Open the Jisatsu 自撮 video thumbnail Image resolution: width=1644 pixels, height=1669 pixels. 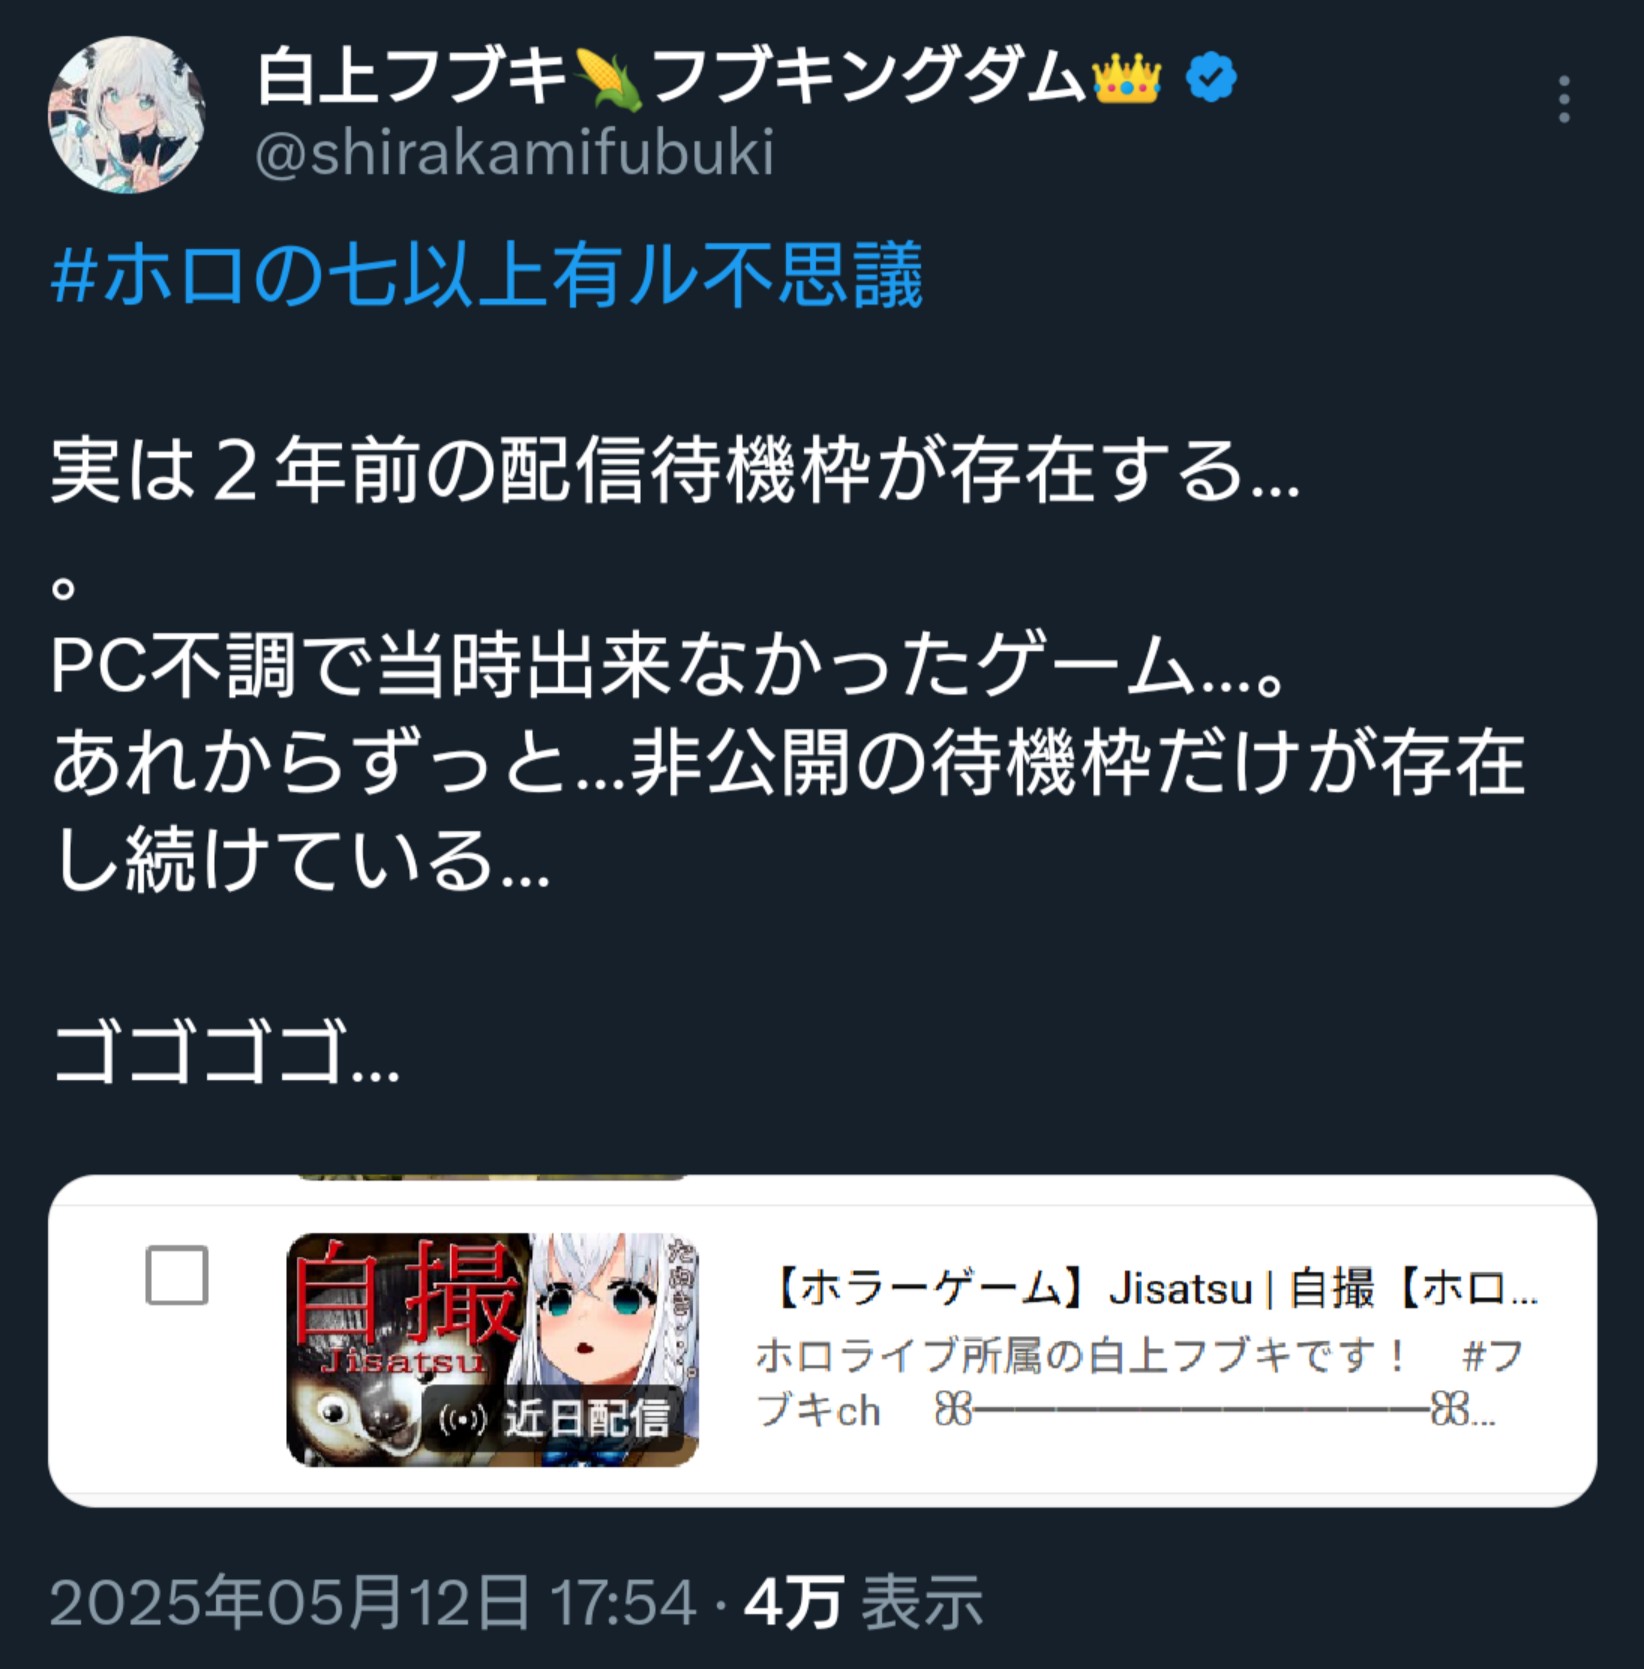[492, 1349]
